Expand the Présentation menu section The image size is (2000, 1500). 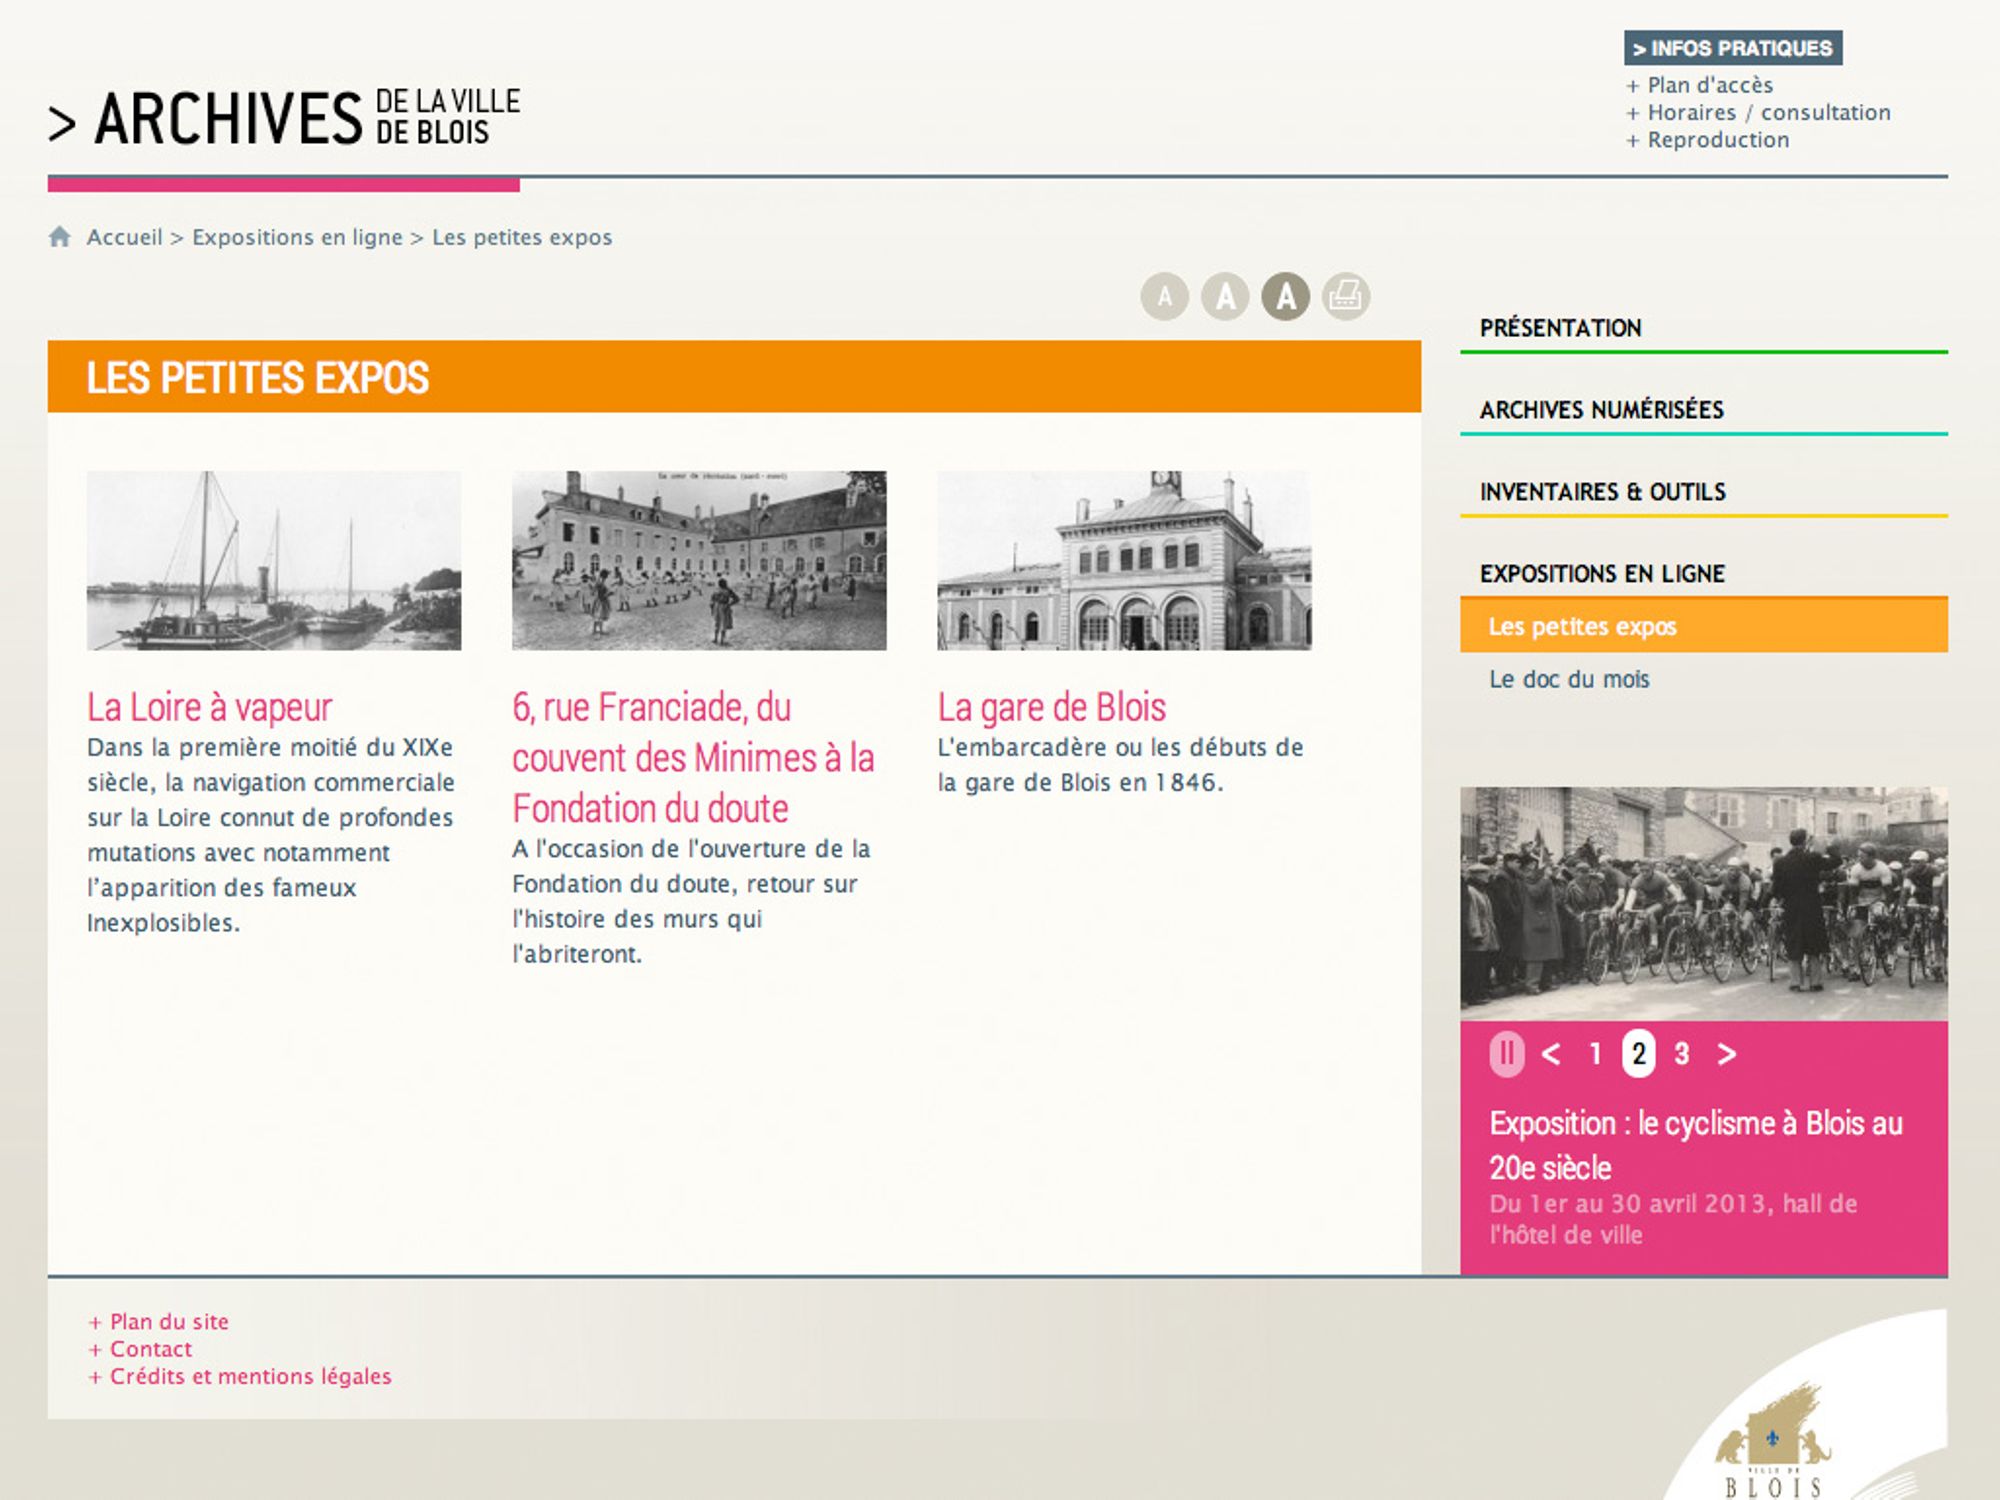[1561, 328]
